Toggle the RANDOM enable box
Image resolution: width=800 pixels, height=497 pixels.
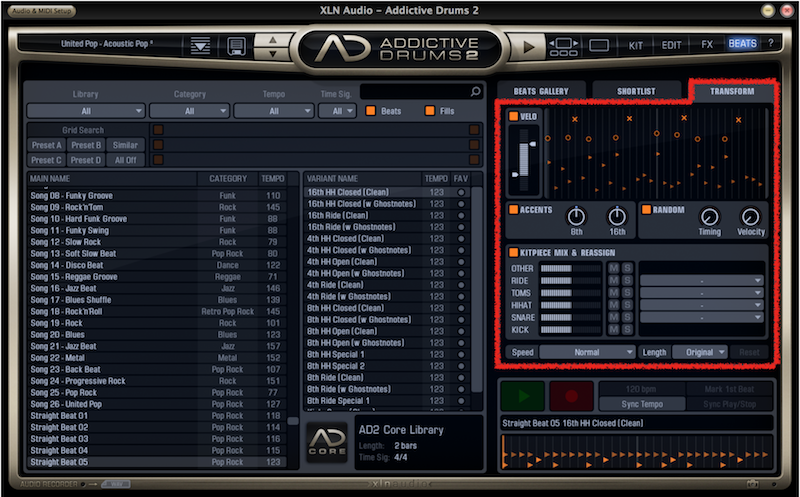pos(646,210)
